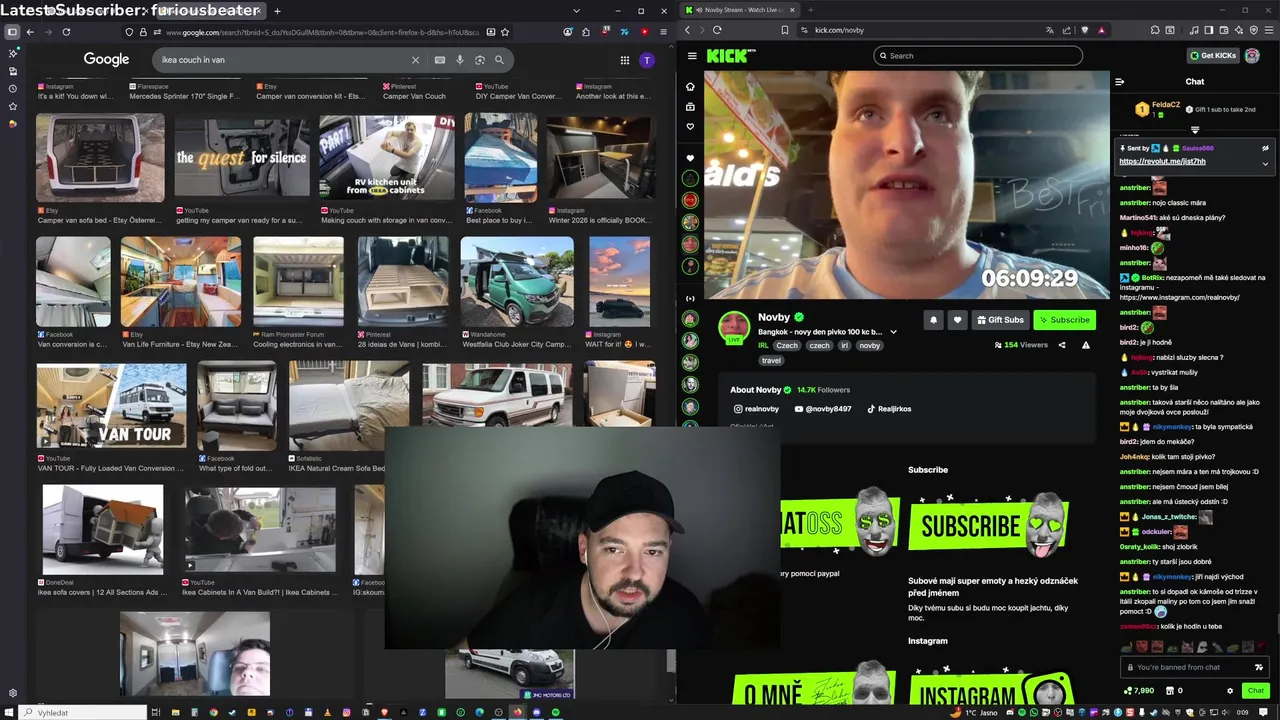Open the Google apps grid

tap(625, 60)
